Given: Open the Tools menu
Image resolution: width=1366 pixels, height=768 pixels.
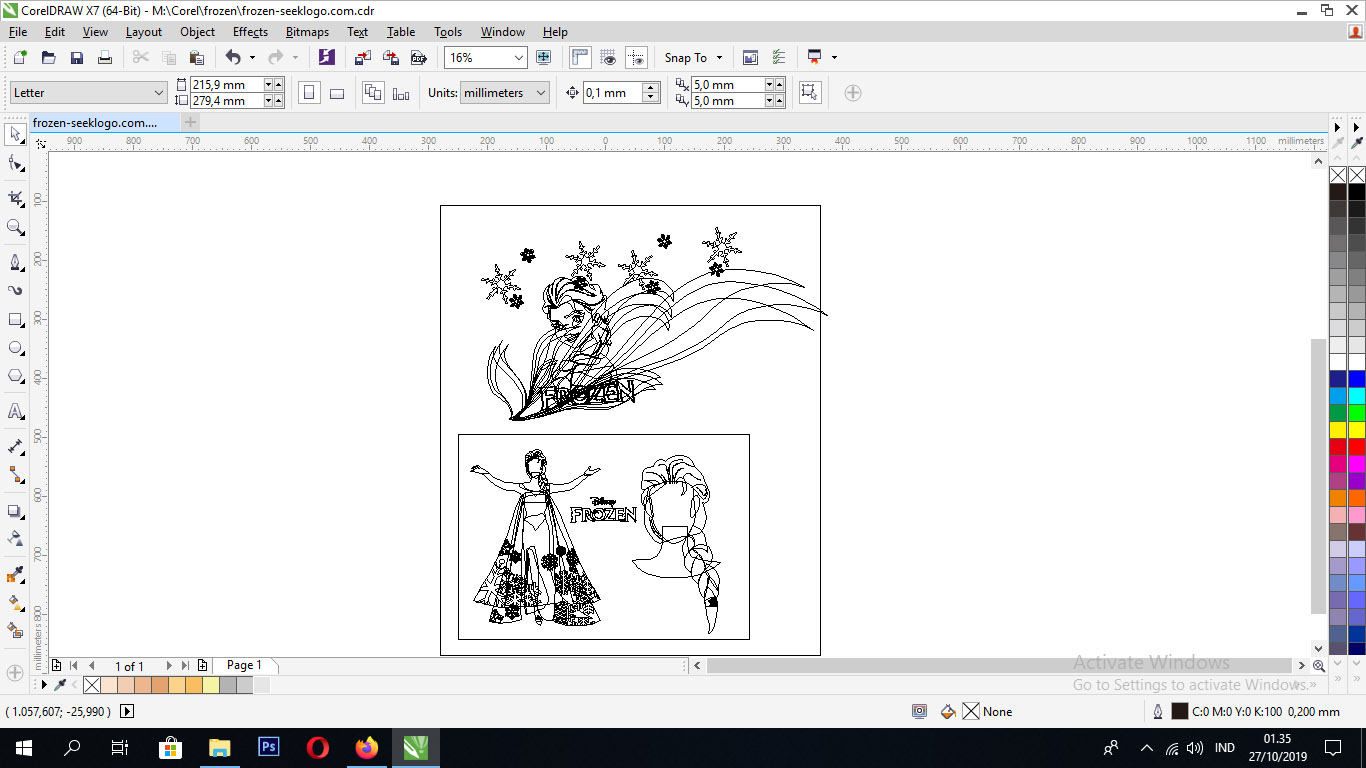Looking at the screenshot, I should [448, 32].
